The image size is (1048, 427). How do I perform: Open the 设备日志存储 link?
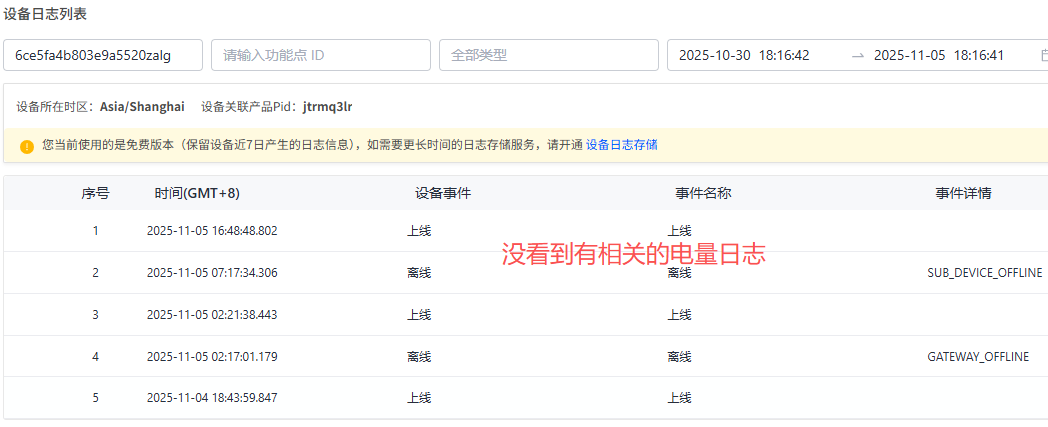(x=621, y=145)
